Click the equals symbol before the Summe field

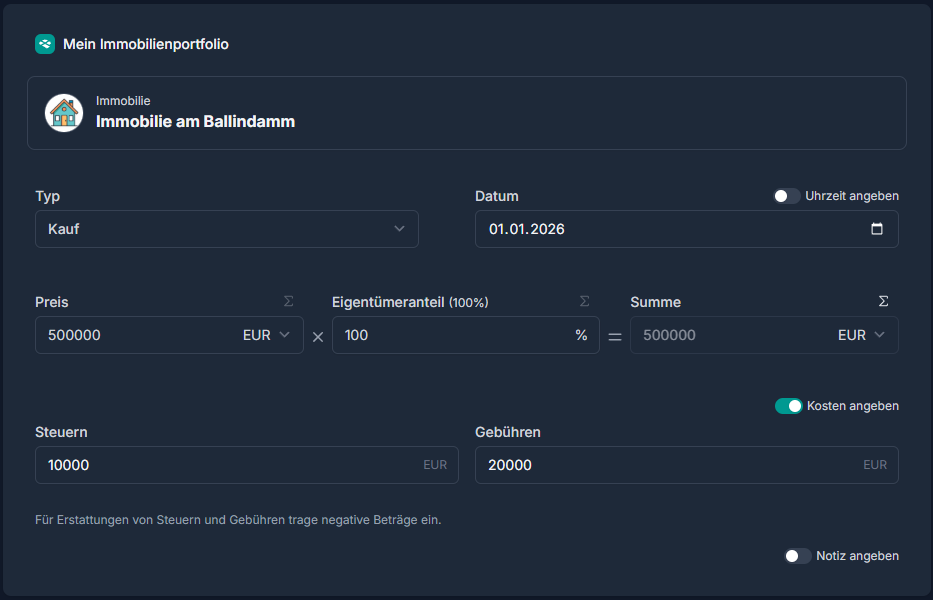point(613,335)
